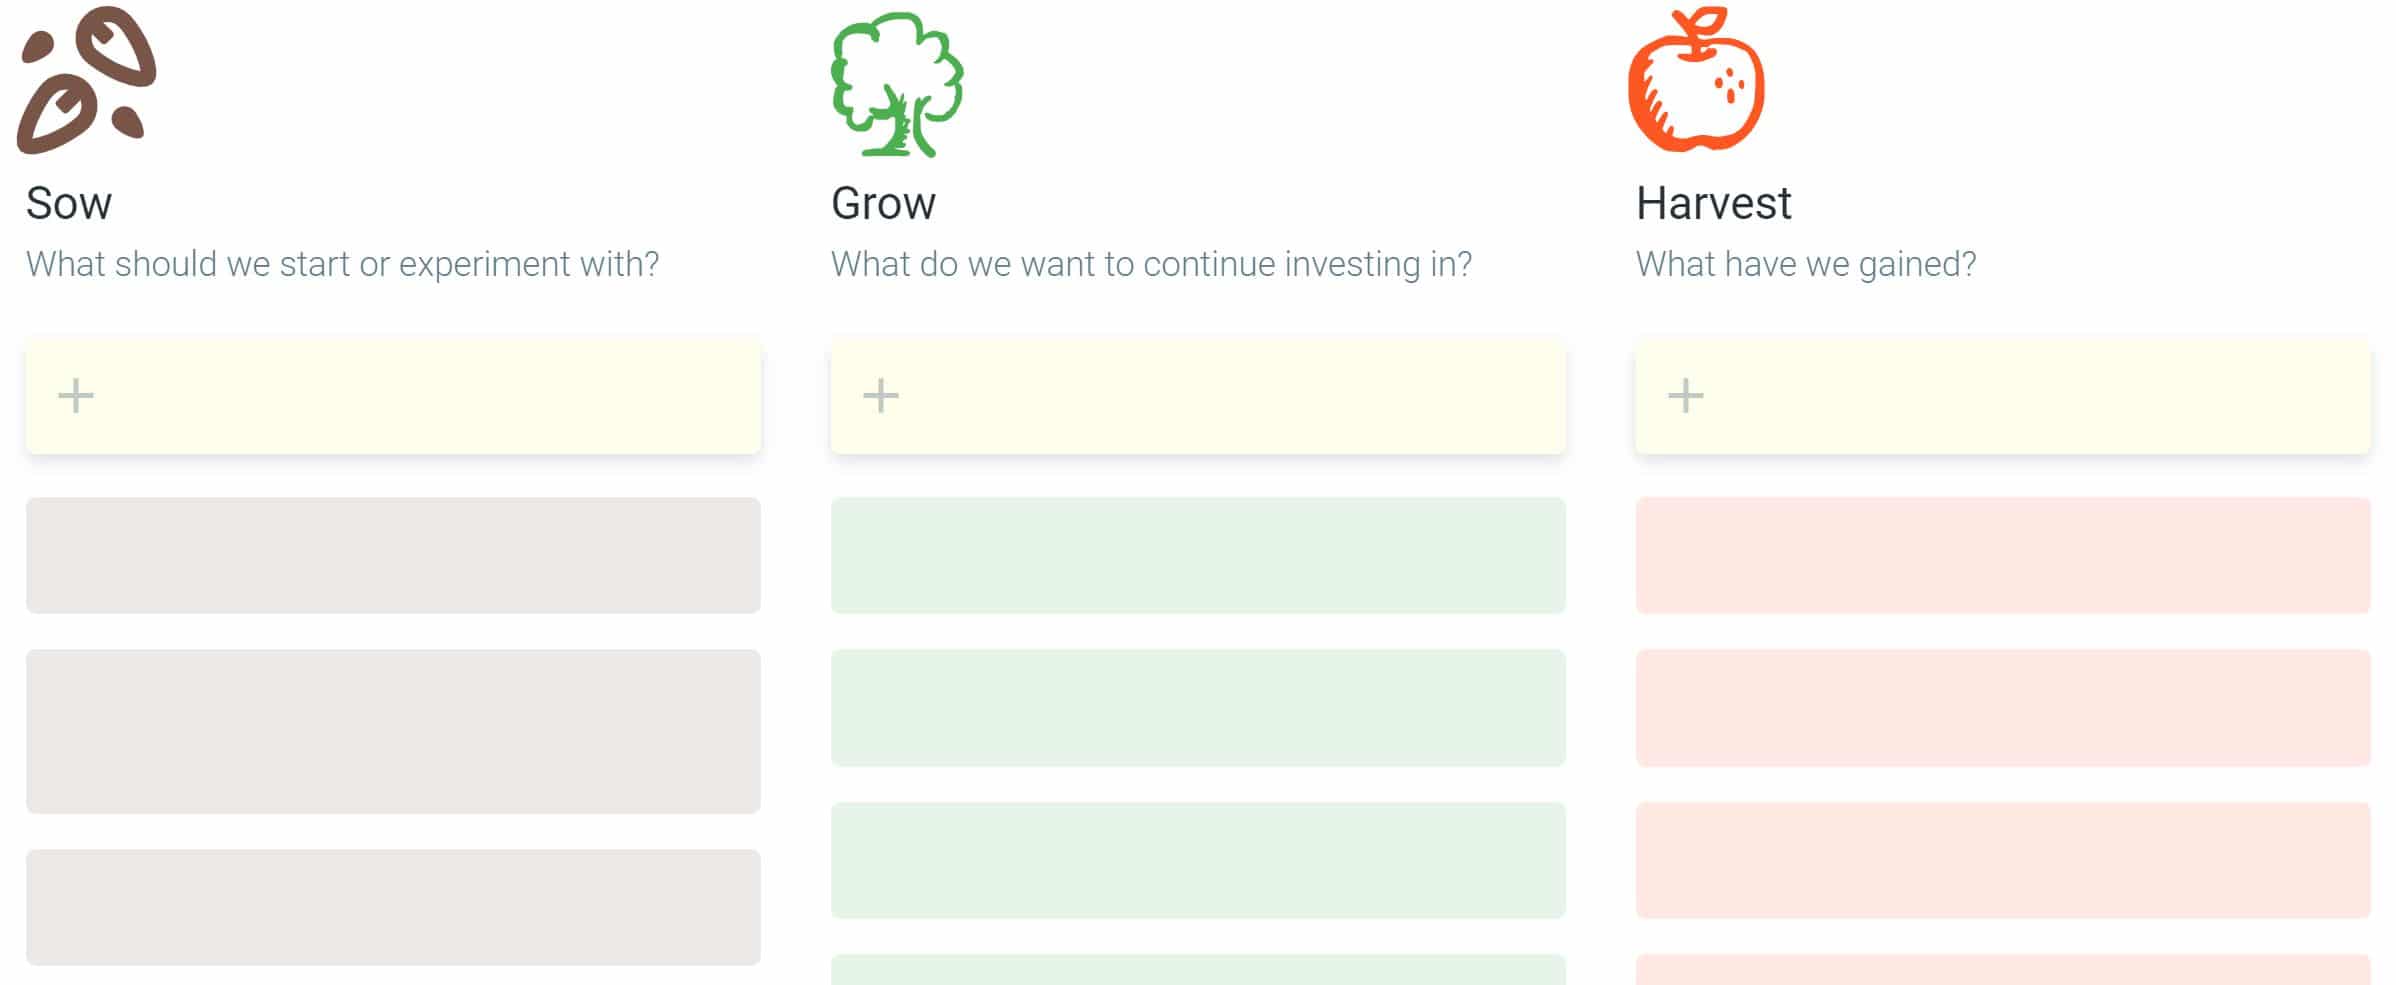Click the 'What have we gained?' subtitle
The image size is (2396, 985).
coord(1806,264)
